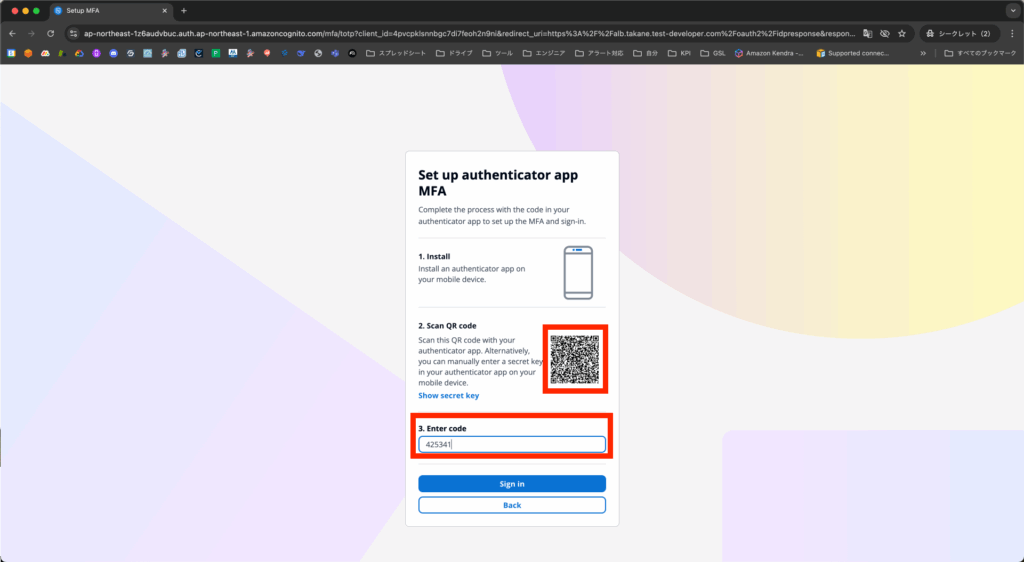Bookmark this page with the star icon

click(x=902, y=33)
